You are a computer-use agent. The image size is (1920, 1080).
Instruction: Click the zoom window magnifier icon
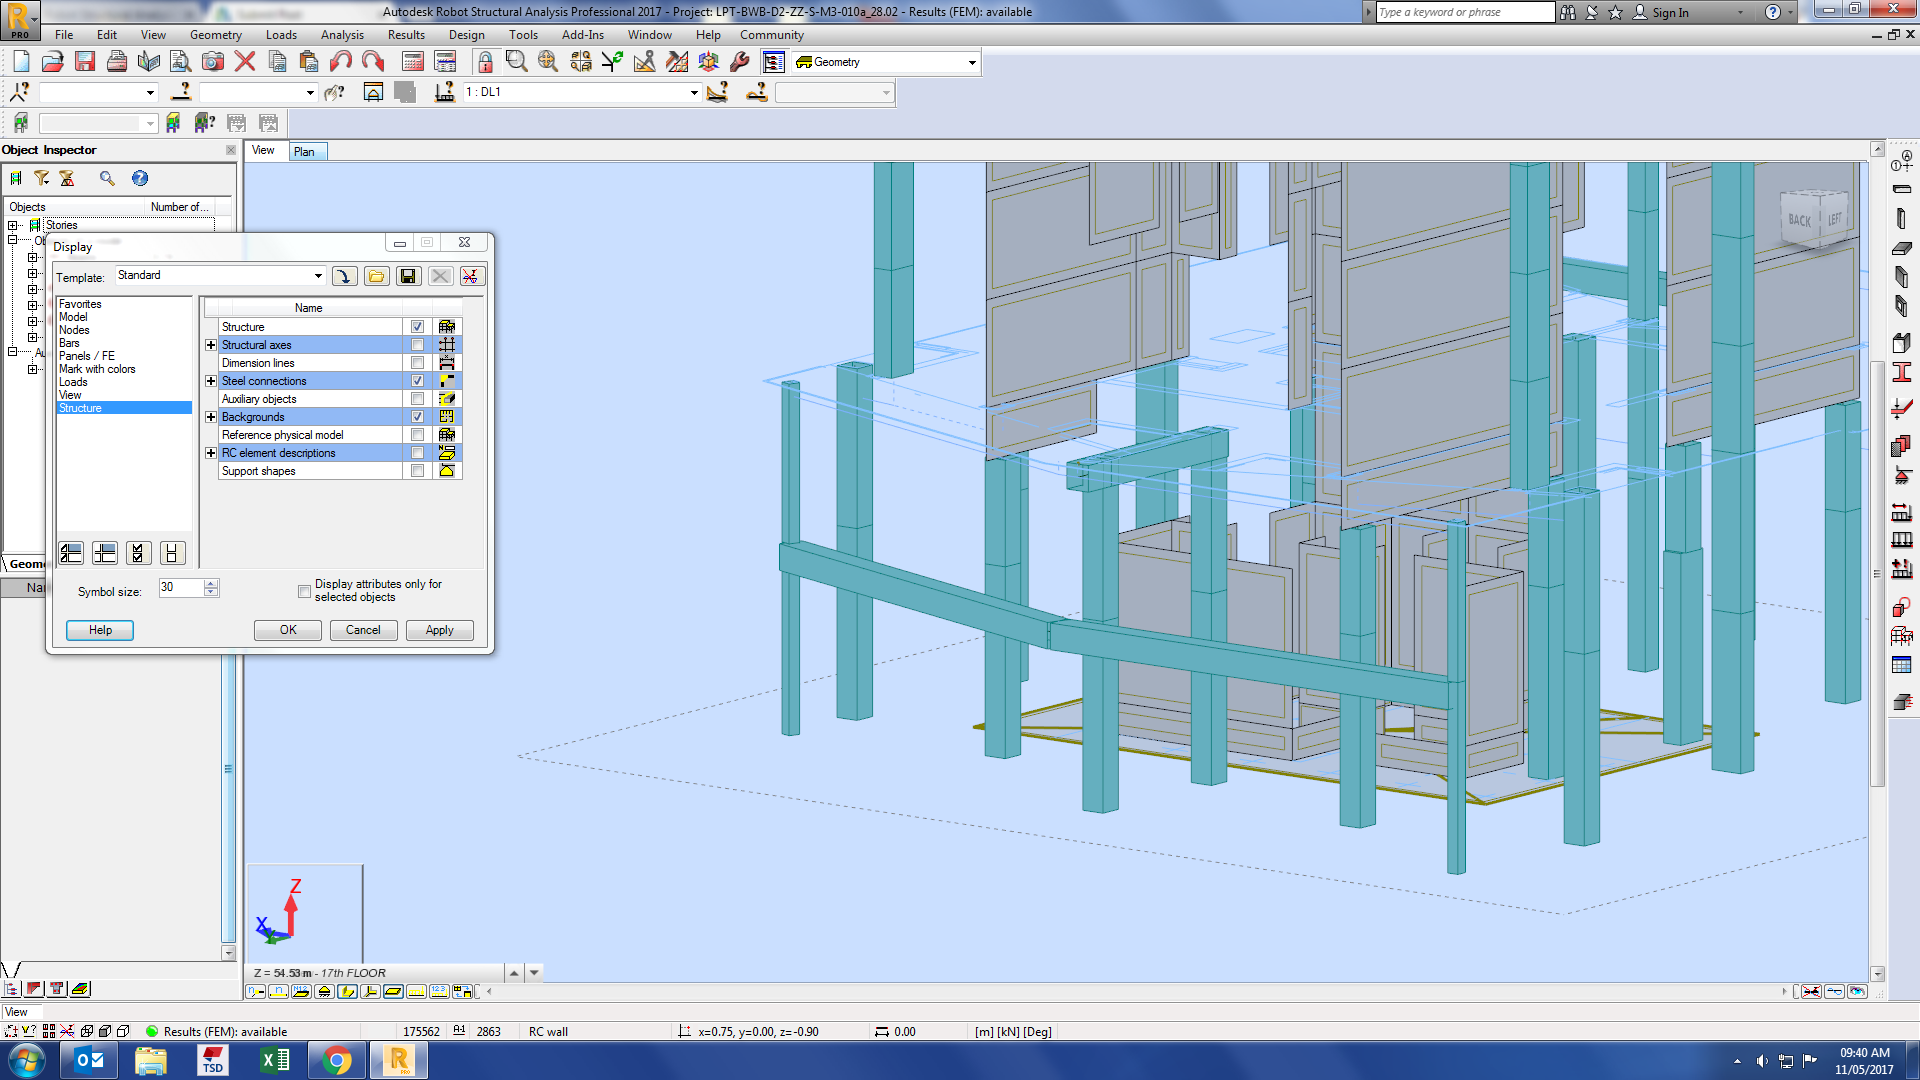[x=516, y=62]
